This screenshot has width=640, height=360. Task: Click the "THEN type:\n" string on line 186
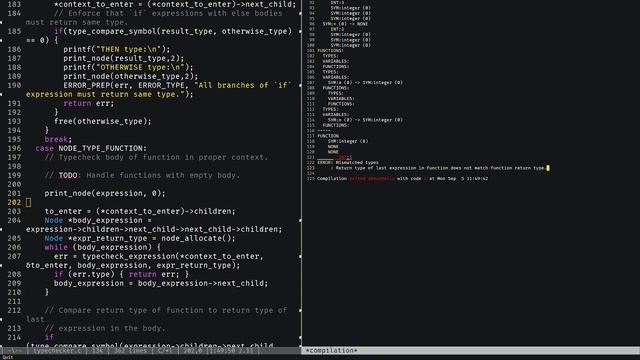[130, 49]
